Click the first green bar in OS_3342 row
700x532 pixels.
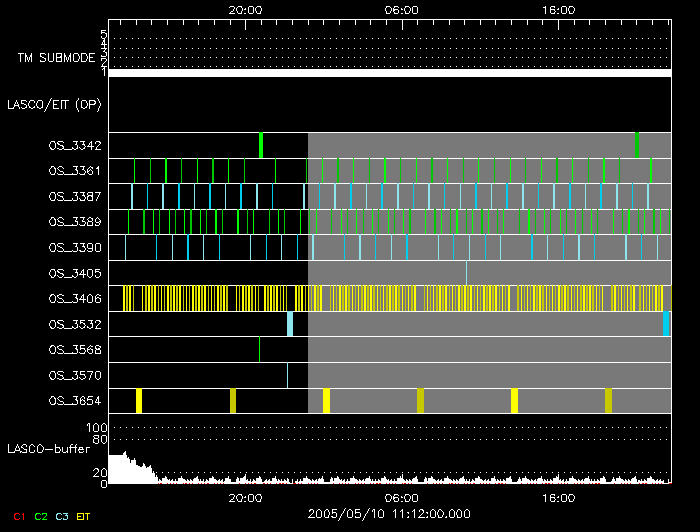tap(261, 145)
